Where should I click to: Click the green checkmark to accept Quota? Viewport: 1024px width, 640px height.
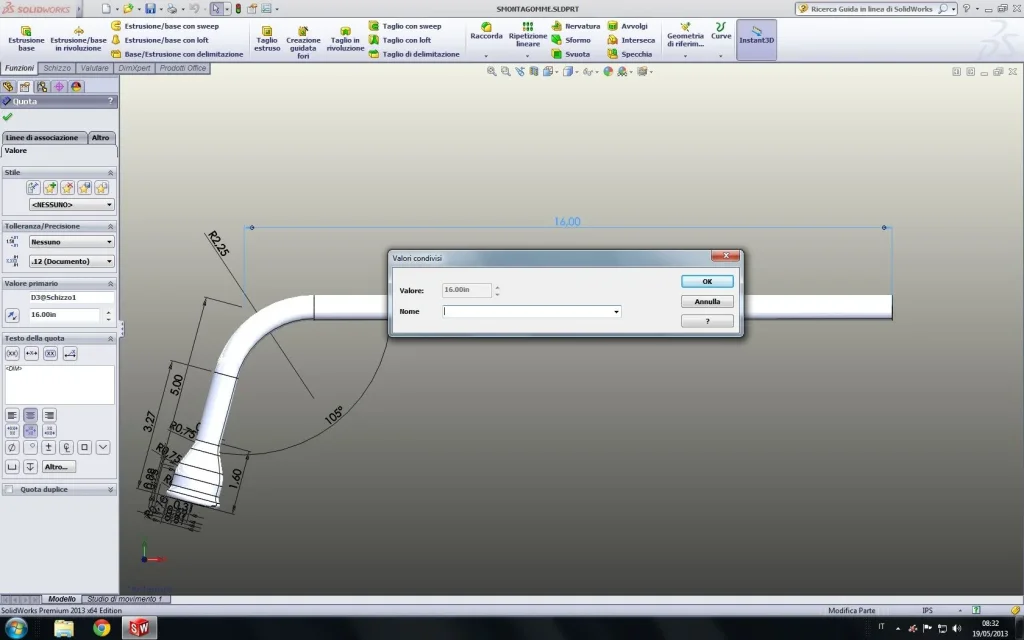tap(8, 117)
